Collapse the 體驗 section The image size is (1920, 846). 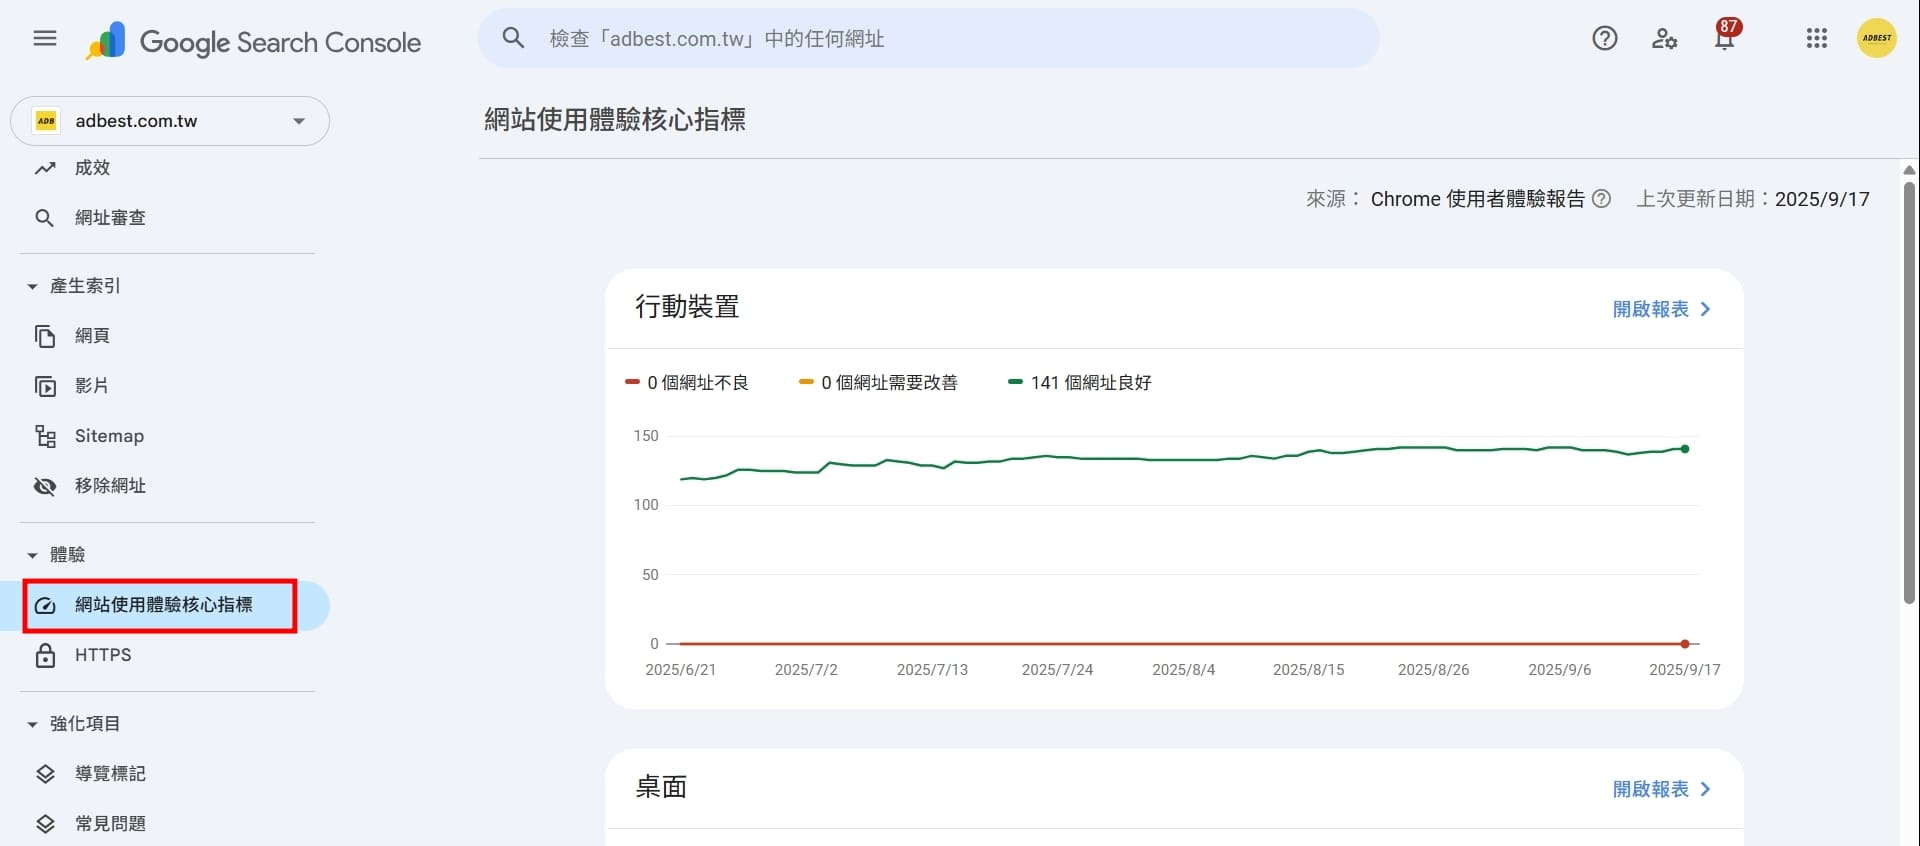click(x=58, y=555)
